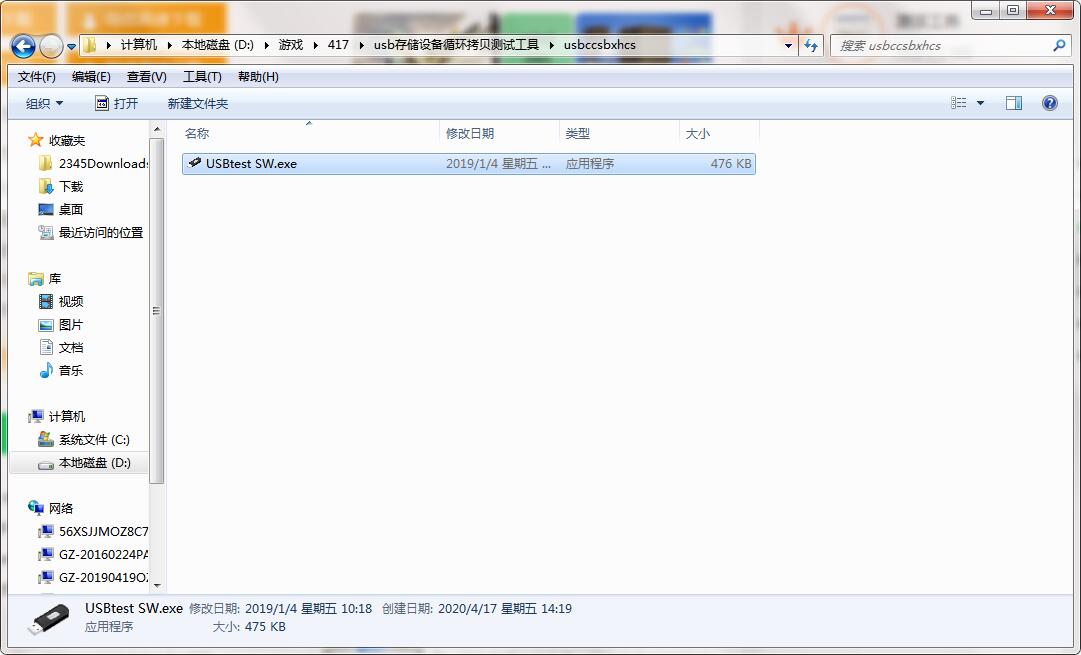Open 2345Downloads in favorites
Screen dimensions: 1081x655
(103, 163)
